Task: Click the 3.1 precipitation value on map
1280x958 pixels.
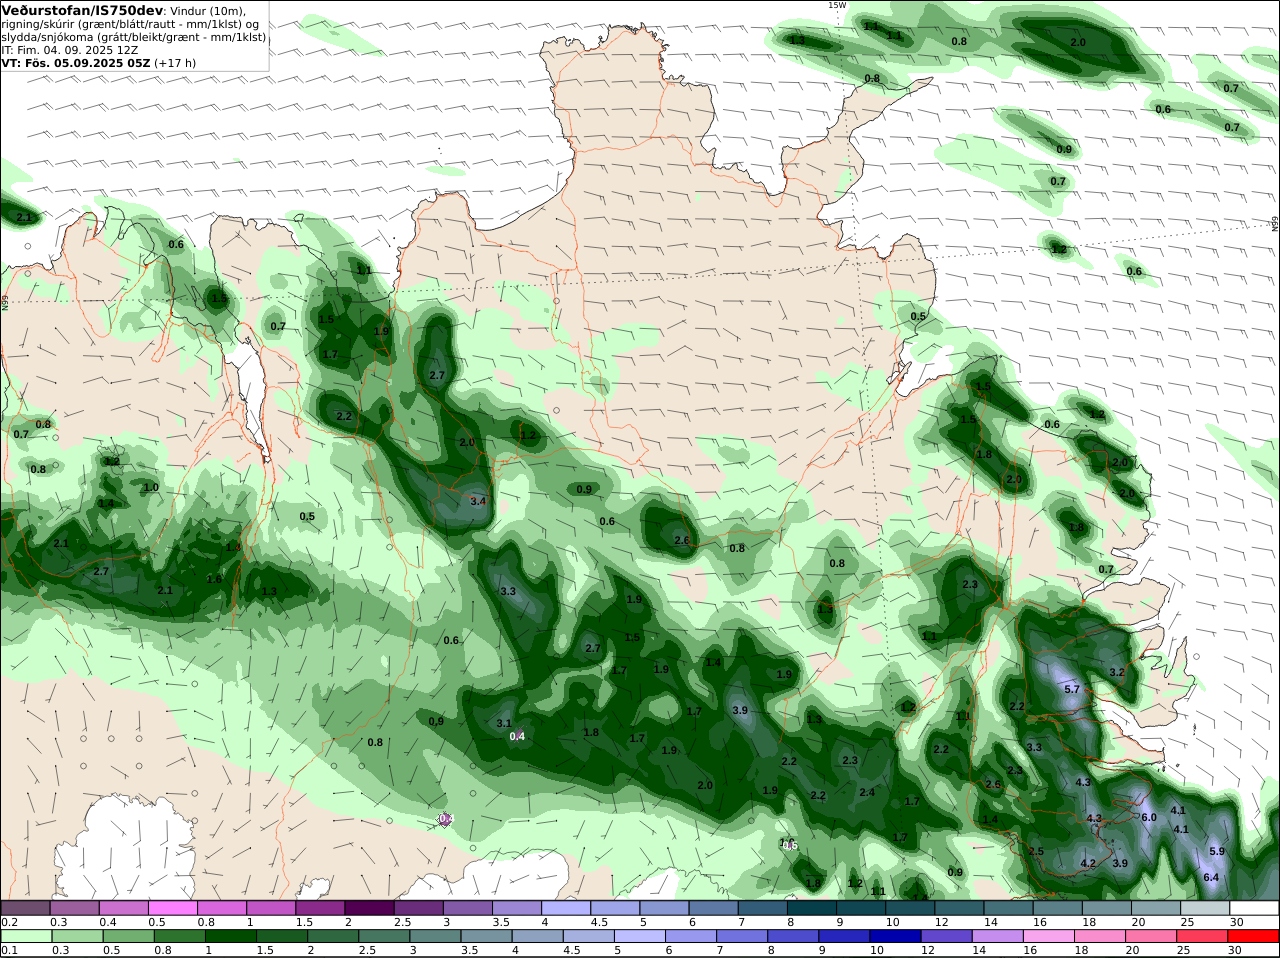Action: click(504, 723)
